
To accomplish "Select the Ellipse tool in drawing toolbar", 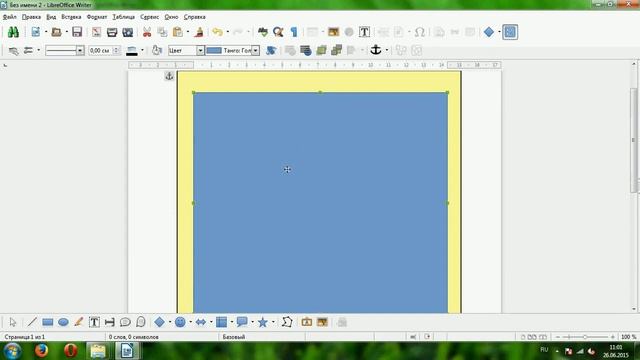I will pos(63,322).
